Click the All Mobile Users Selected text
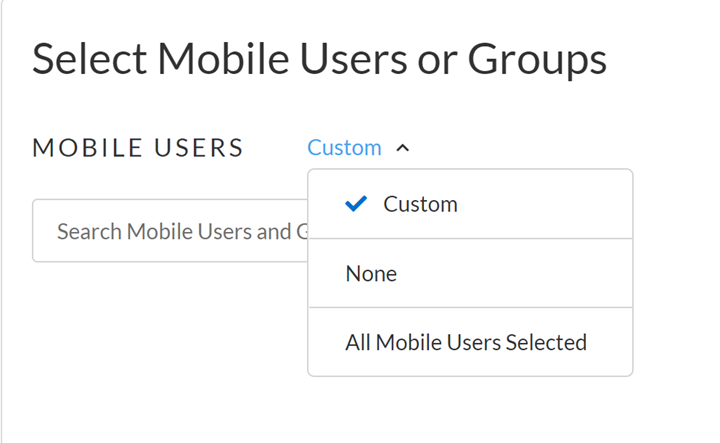 [x=466, y=342]
